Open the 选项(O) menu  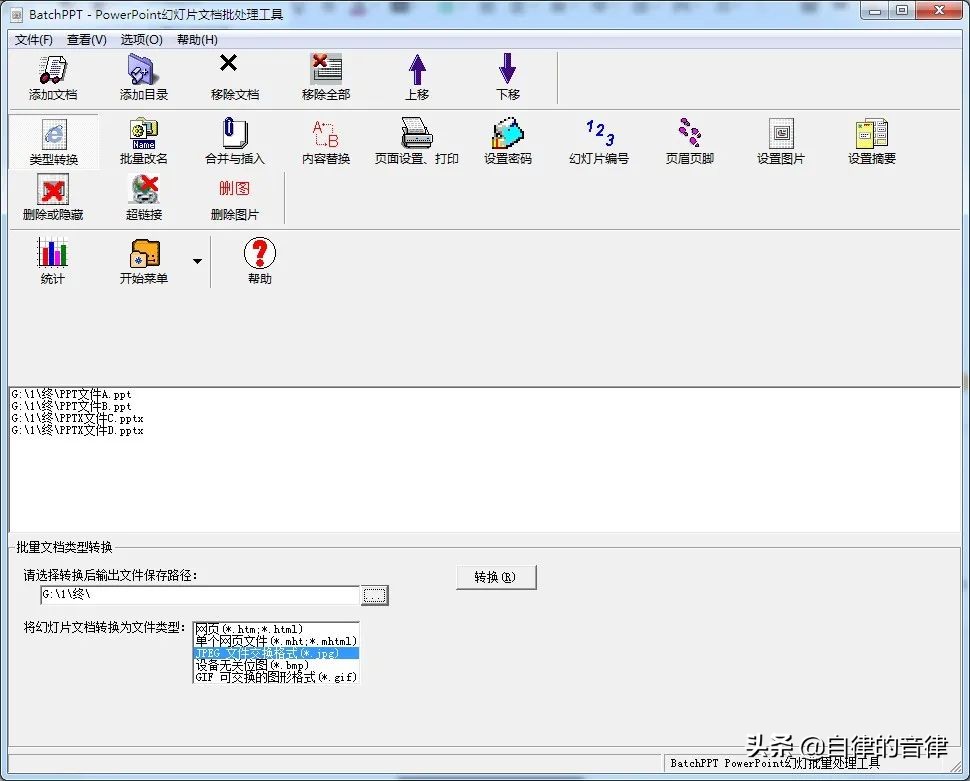pos(142,40)
